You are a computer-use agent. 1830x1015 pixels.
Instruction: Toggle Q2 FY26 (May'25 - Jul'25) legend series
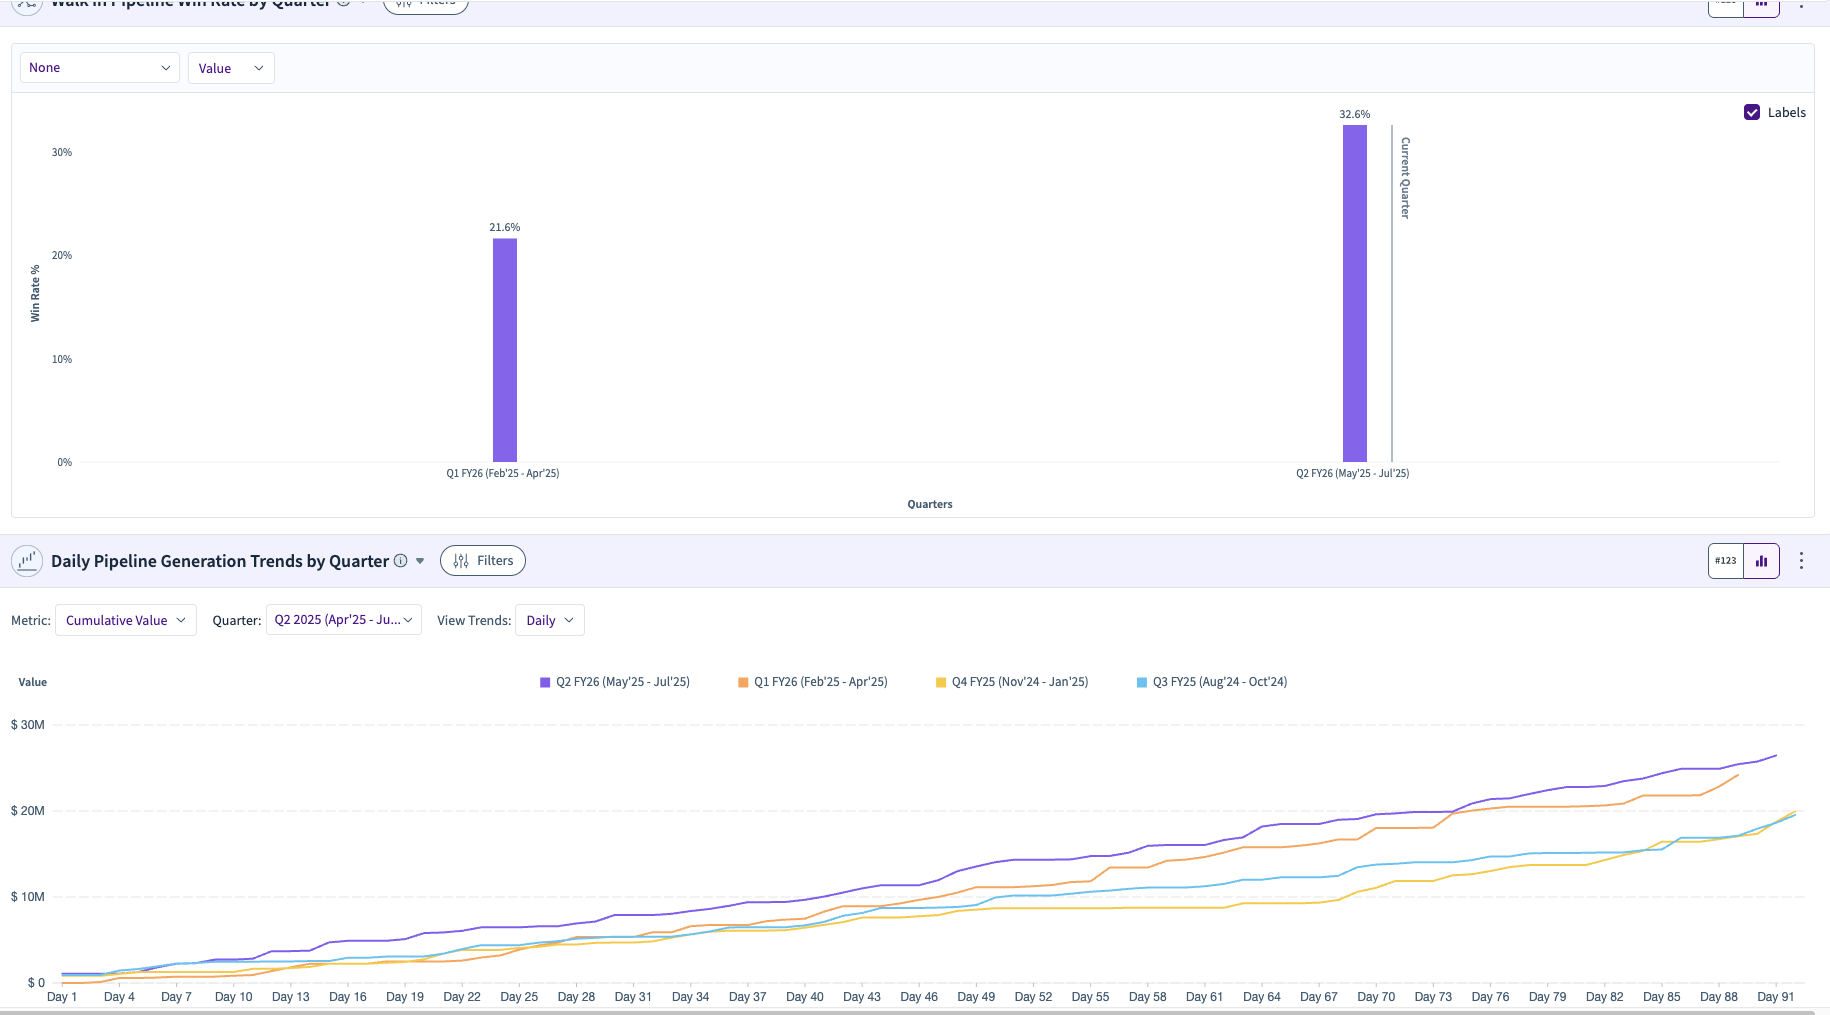[615, 682]
